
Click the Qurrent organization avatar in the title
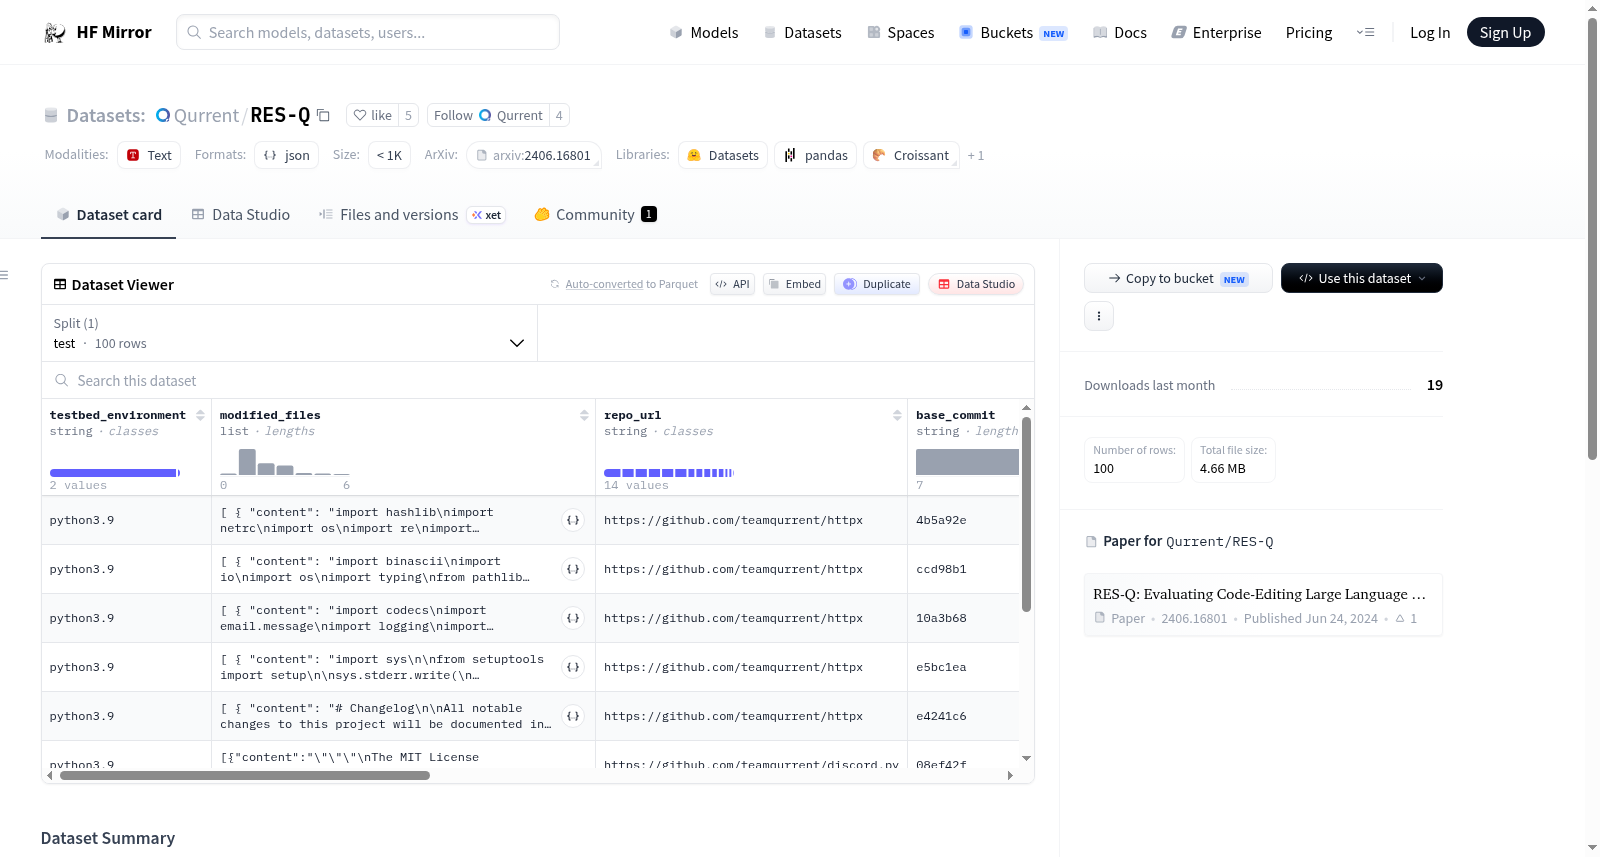pyautogui.click(x=163, y=115)
